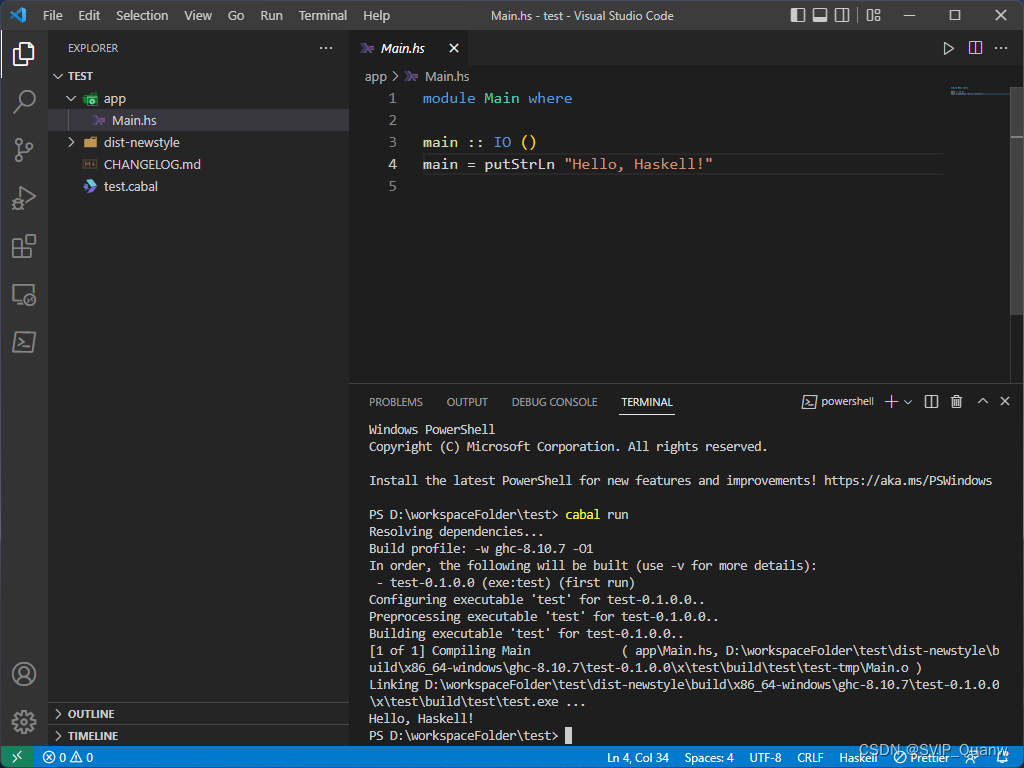
Task: Run the Haskell file with the play button
Action: (x=948, y=47)
